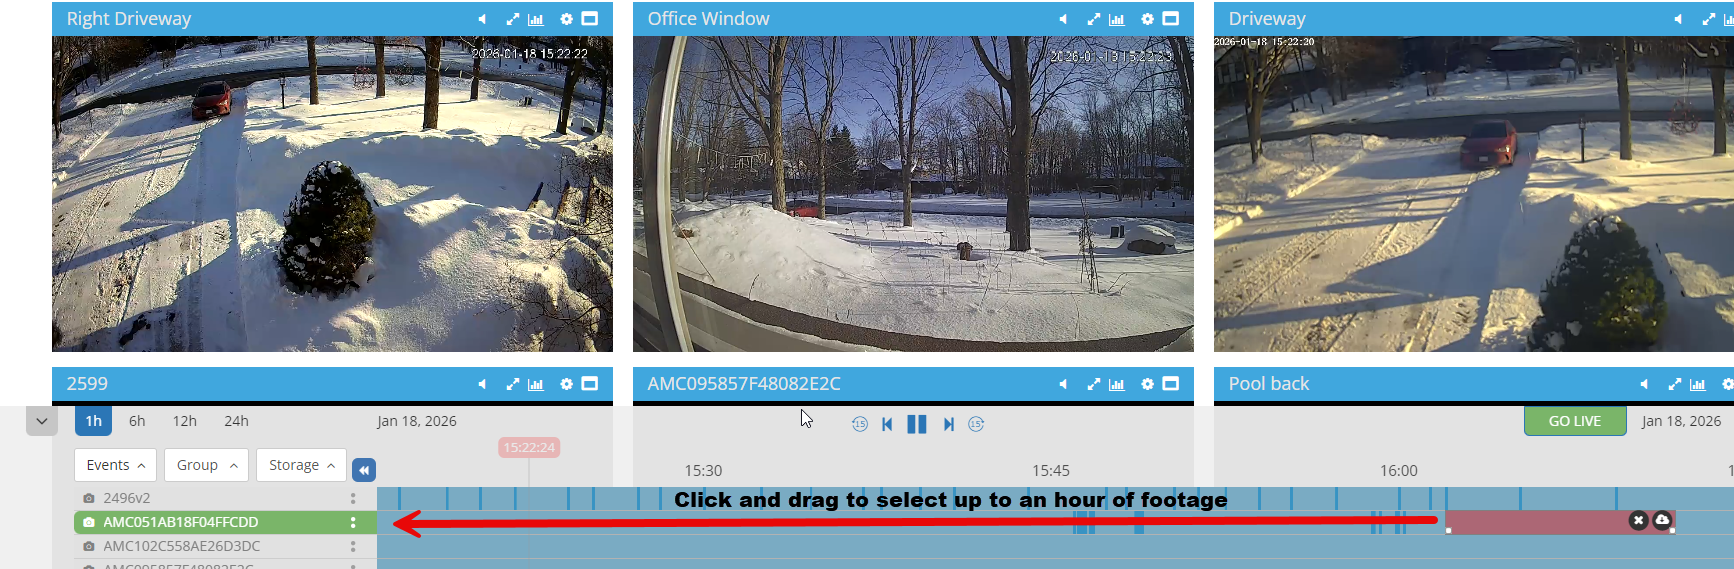Open the Group dropdown
The width and height of the screenshot is (1734, 569).
tap(207, 465)
